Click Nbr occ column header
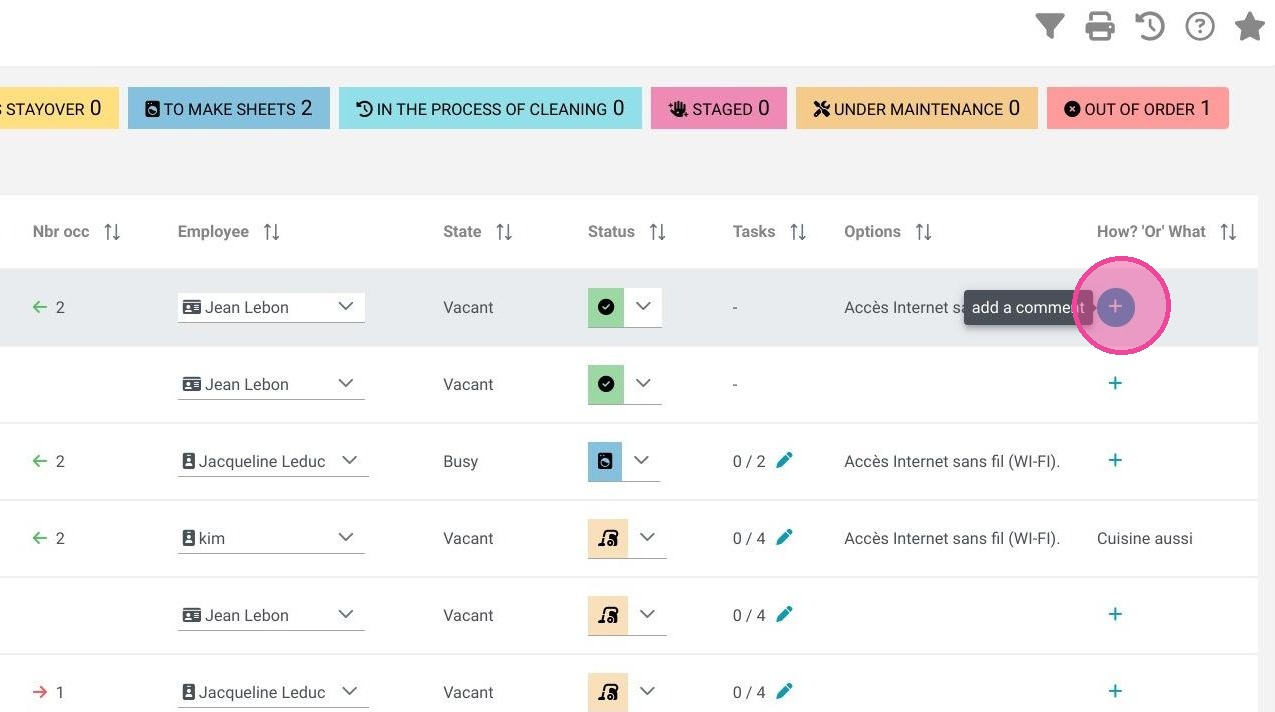Screen dimensions: 1275x712 coord(61,232)
